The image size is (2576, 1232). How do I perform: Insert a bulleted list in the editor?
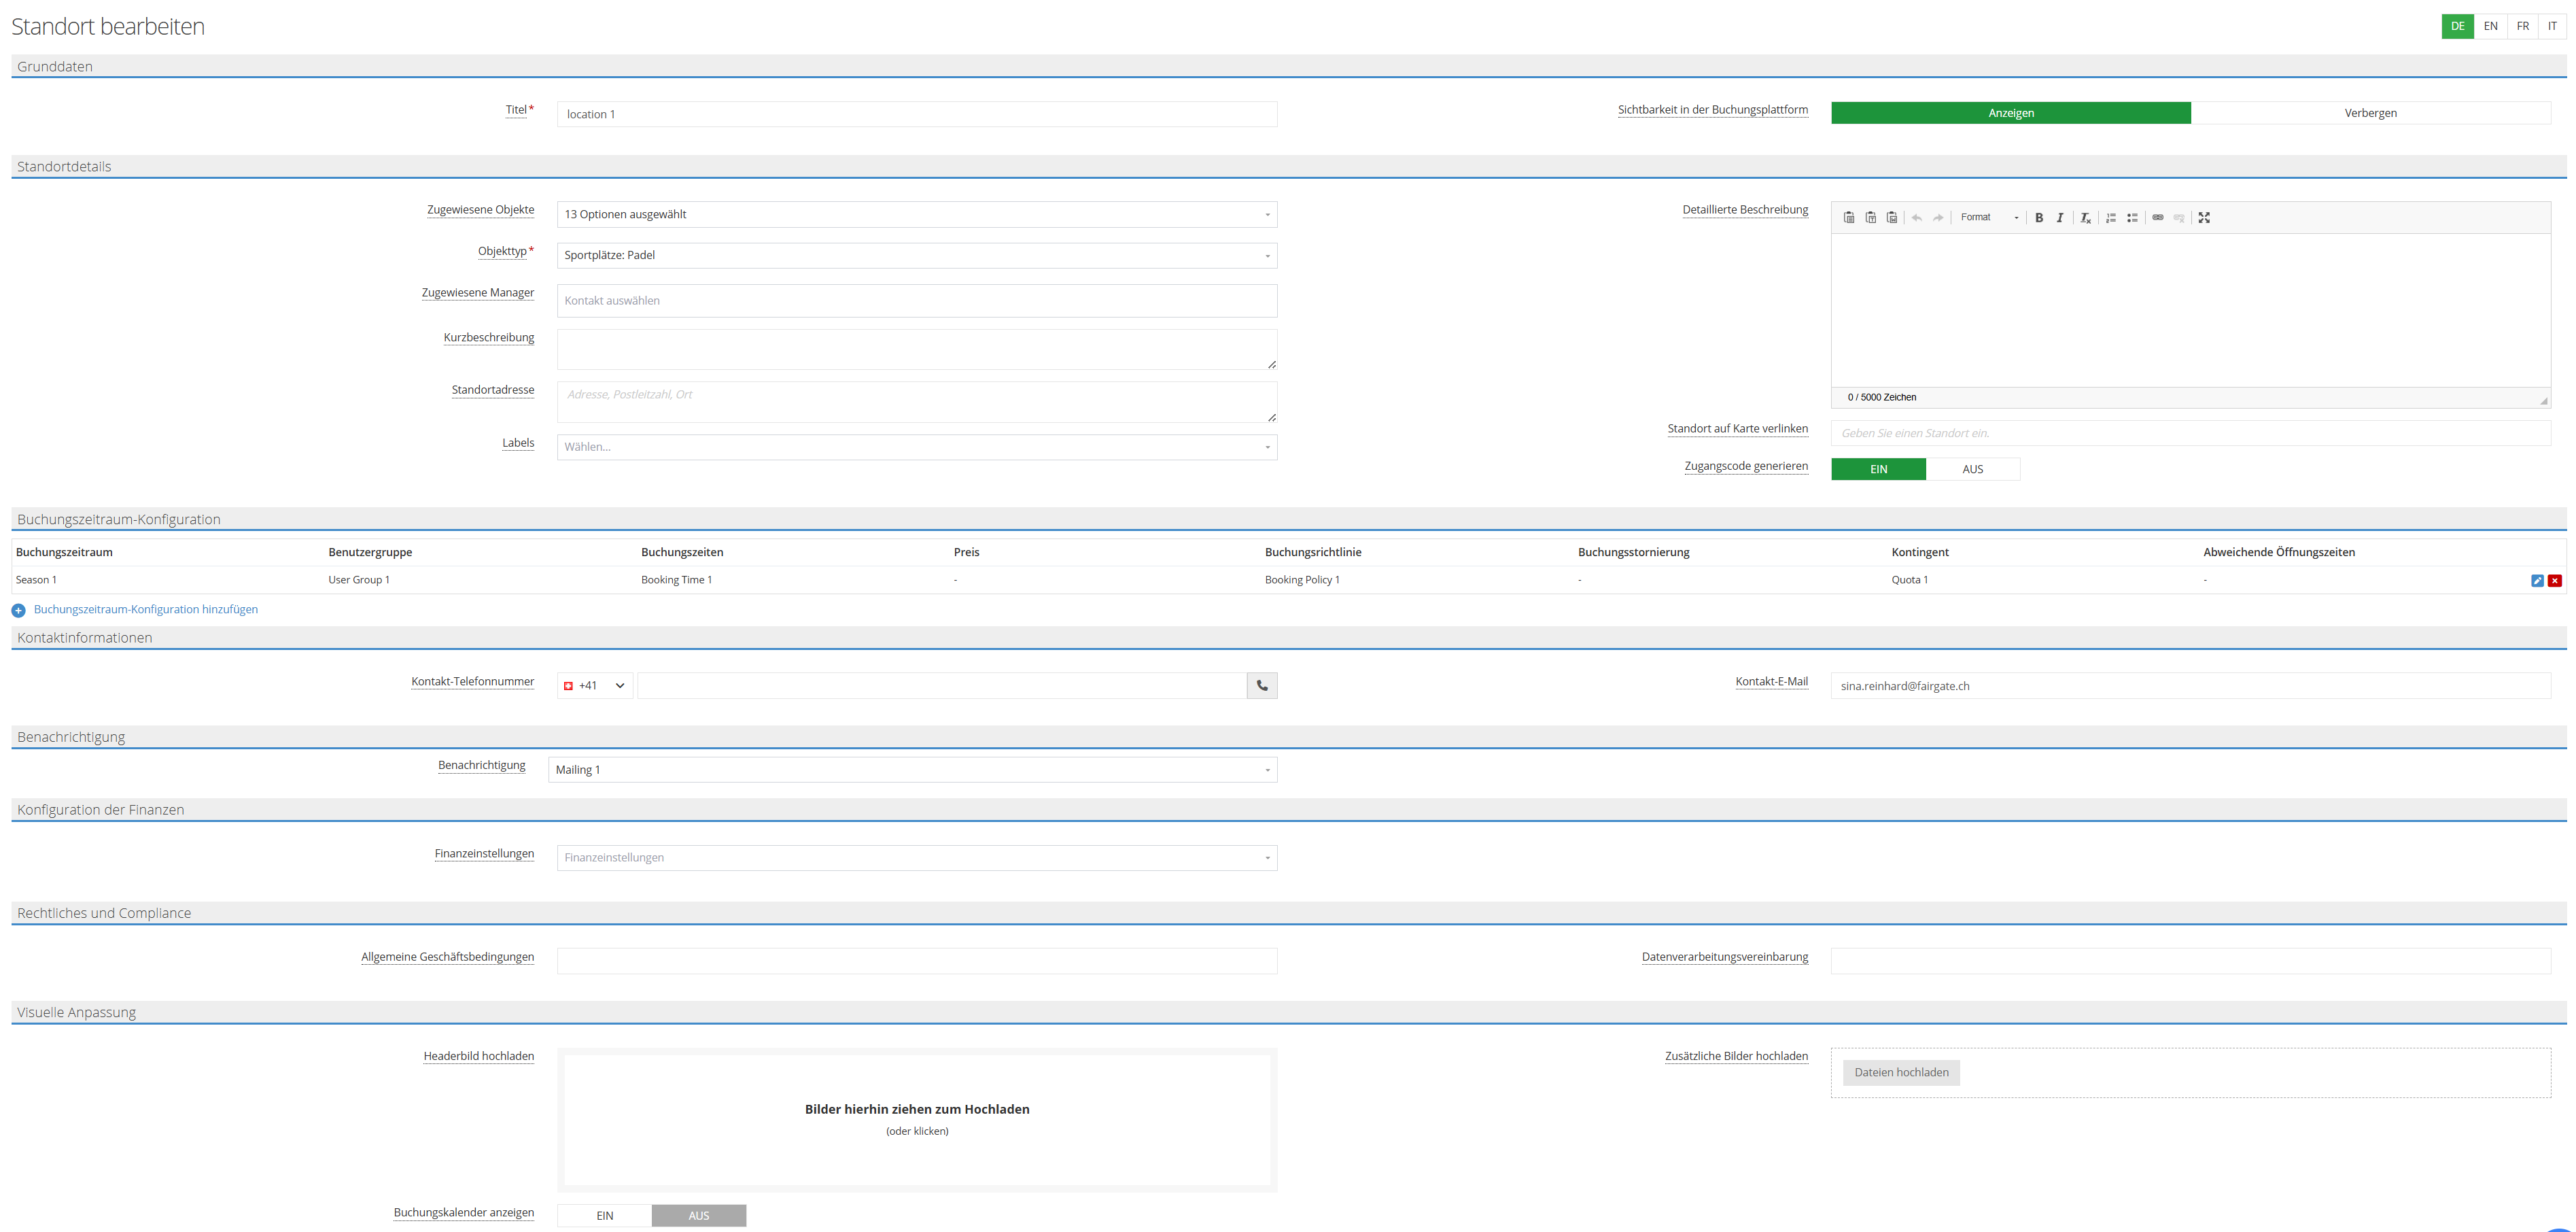pos(2132,218)
